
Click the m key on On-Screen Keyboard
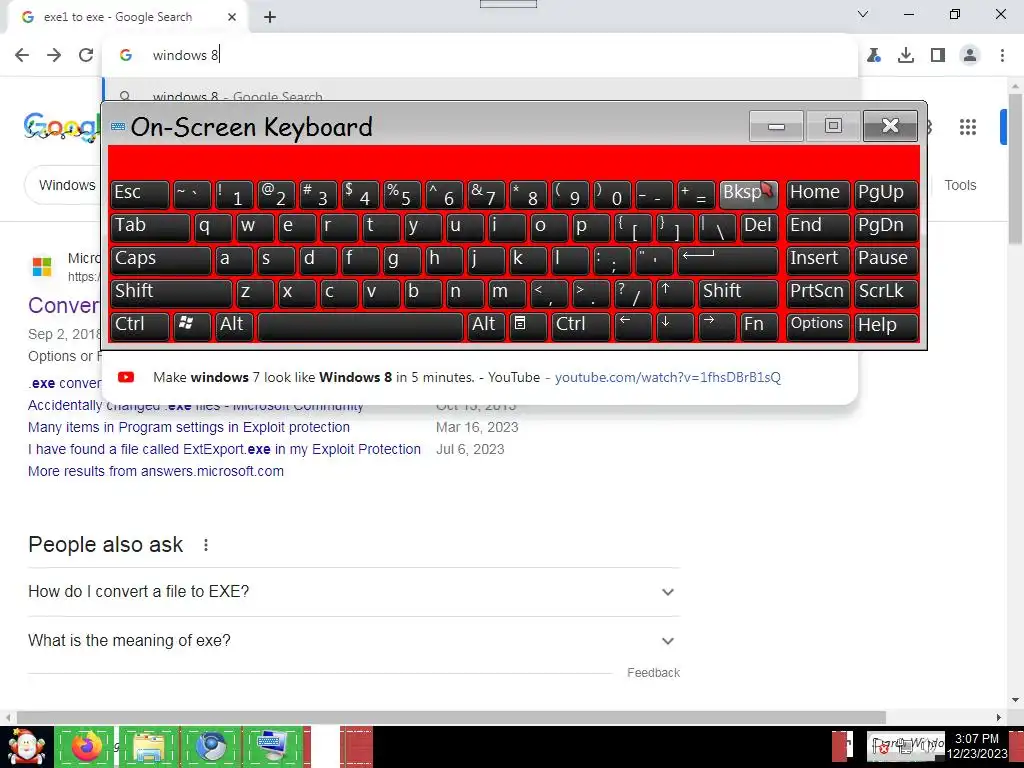[506, 293]
